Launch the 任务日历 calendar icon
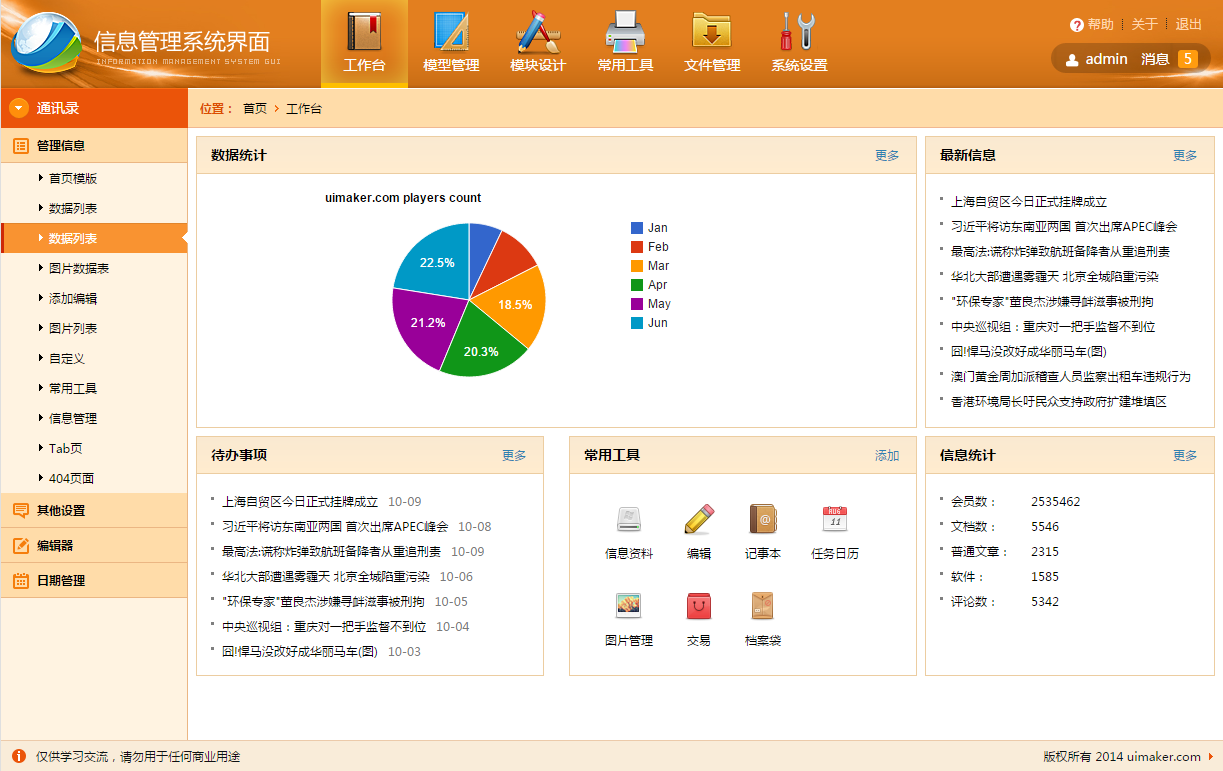1223x771 pixels. [835, 519]
